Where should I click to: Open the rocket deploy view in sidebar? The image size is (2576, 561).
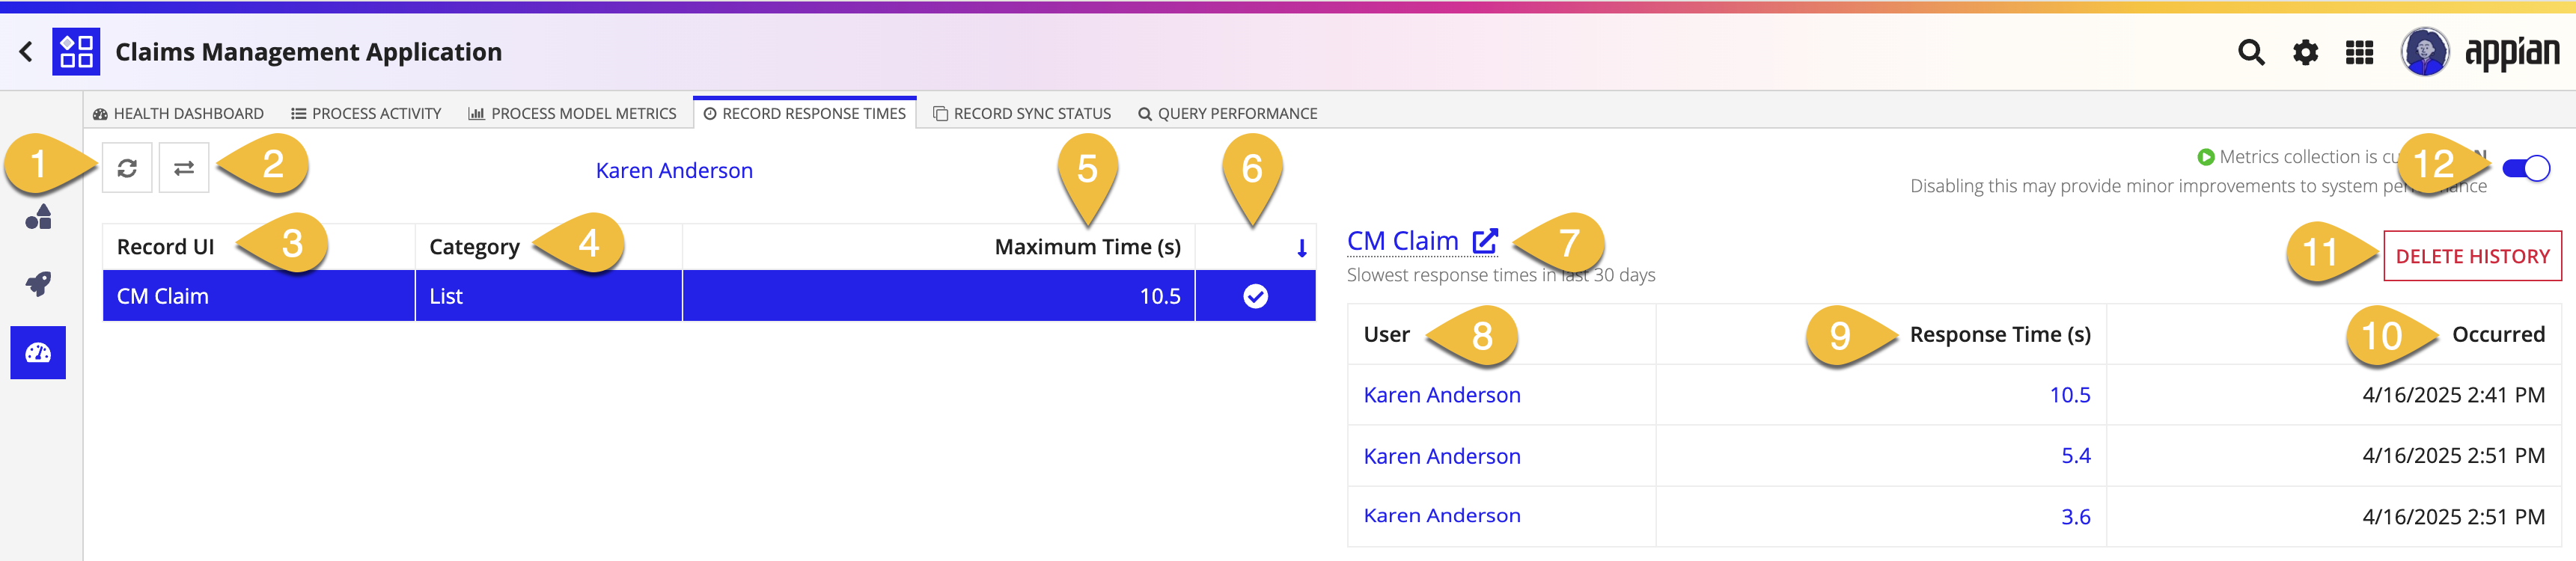coord(38,284)
